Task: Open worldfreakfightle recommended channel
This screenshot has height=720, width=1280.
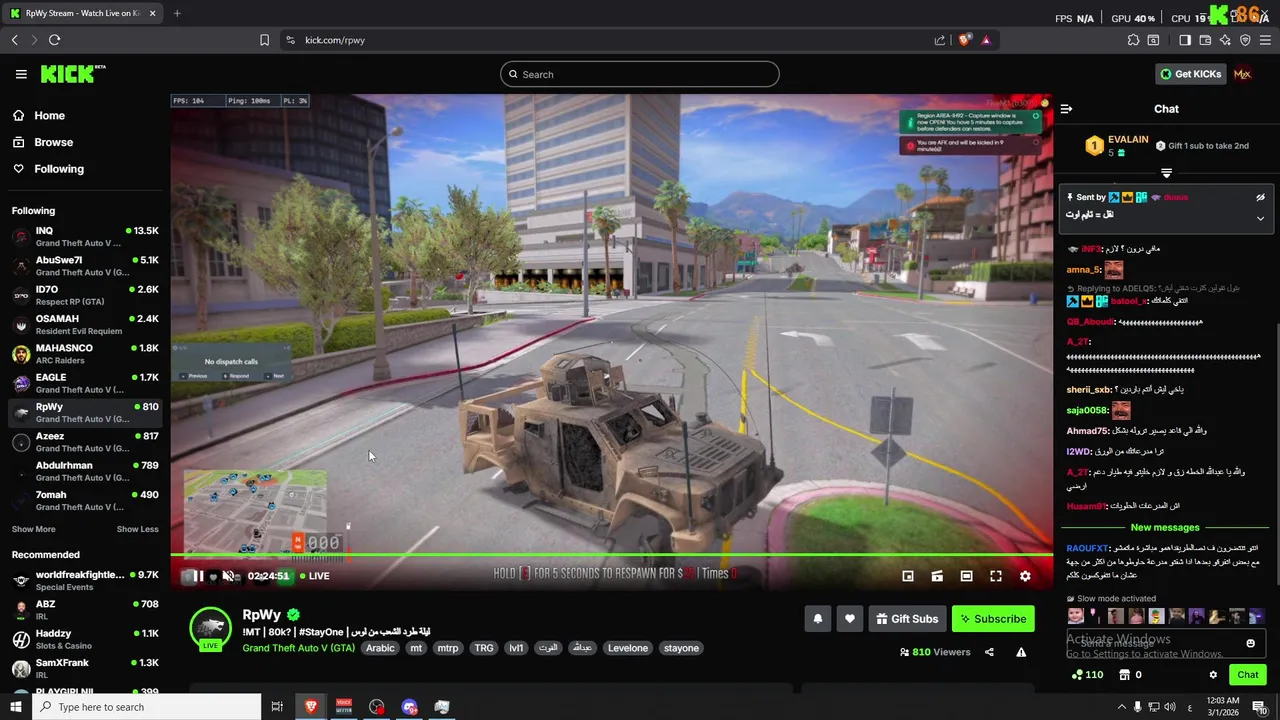Action: pos(85,581)
